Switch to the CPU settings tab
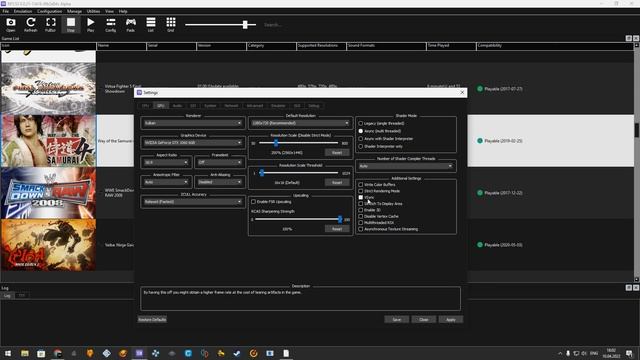This screenshot has height=360, width=640. pos(146,106)
